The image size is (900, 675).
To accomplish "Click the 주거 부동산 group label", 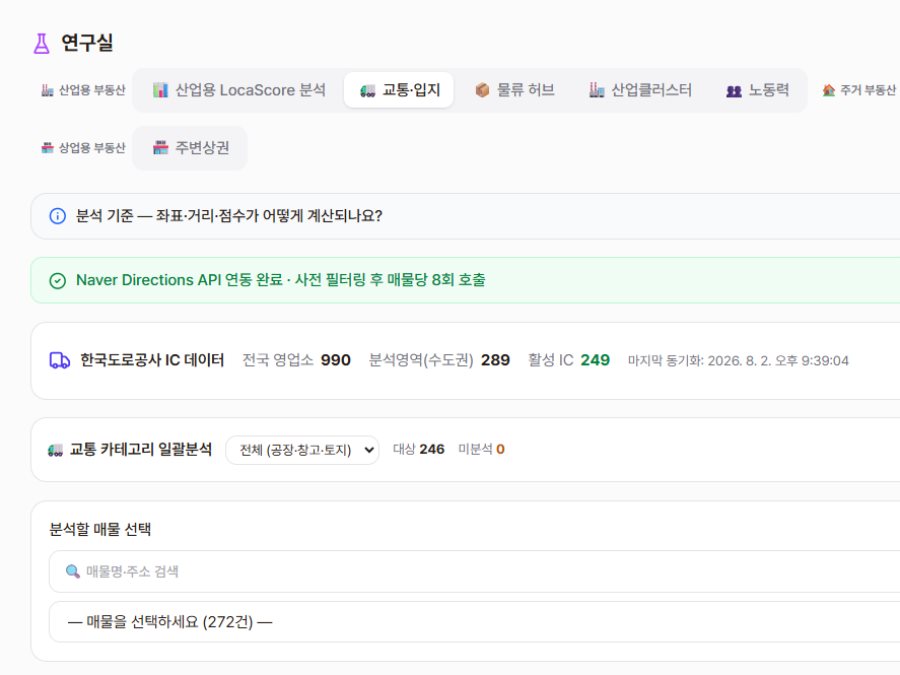I will 867,90.
